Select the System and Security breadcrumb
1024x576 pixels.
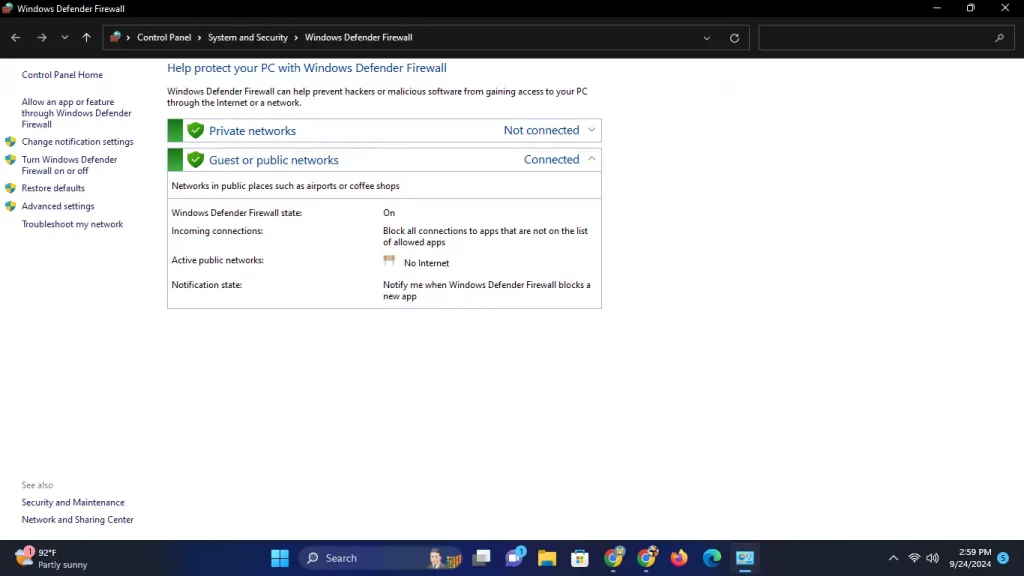(x=248, y=37)
